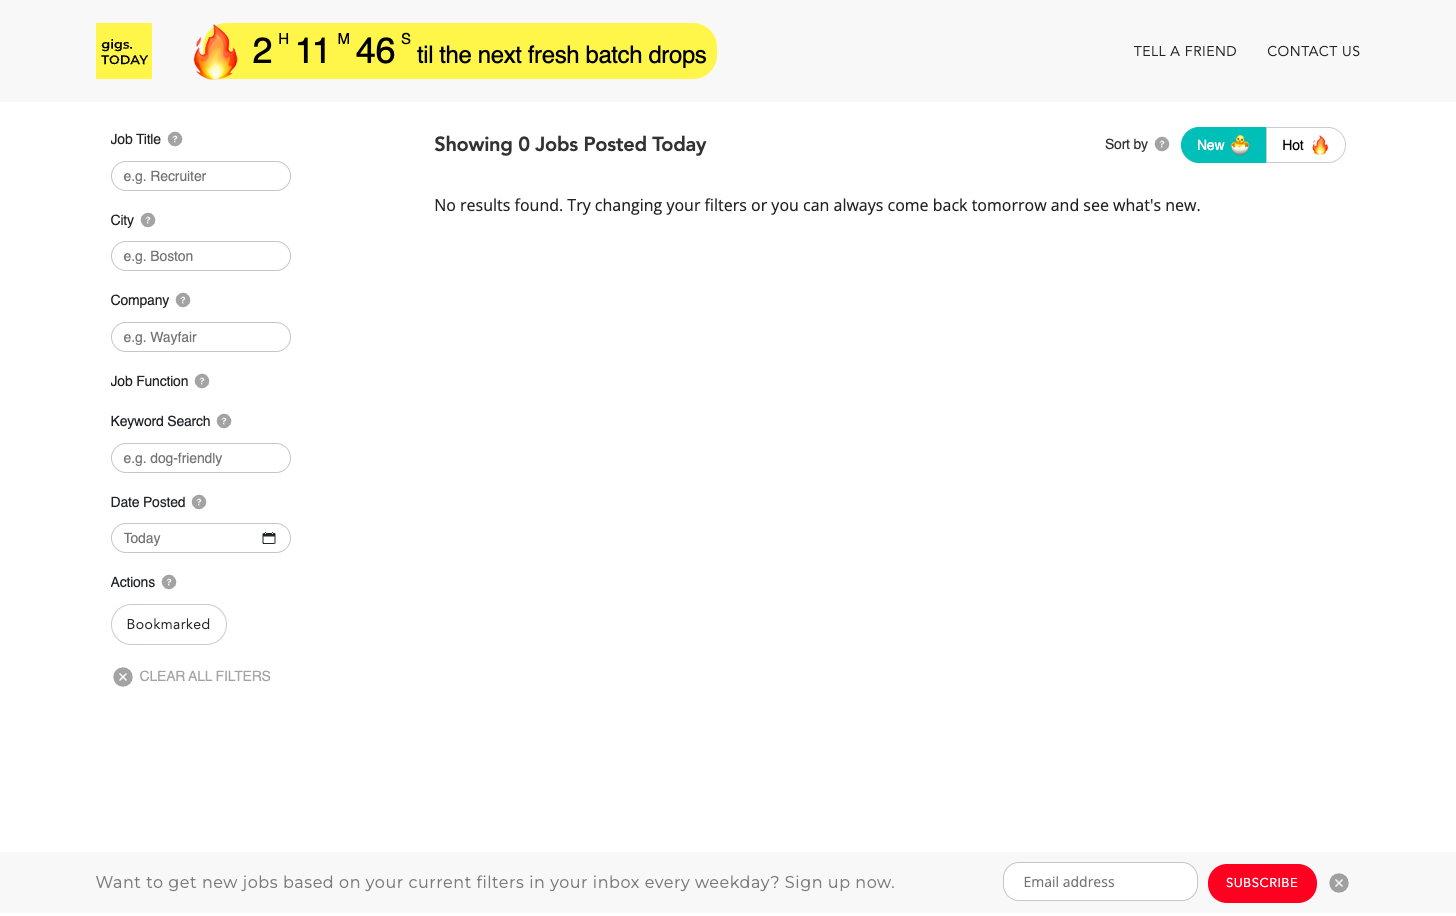Click the Sort by help icon

click(x=1162, y=144)
